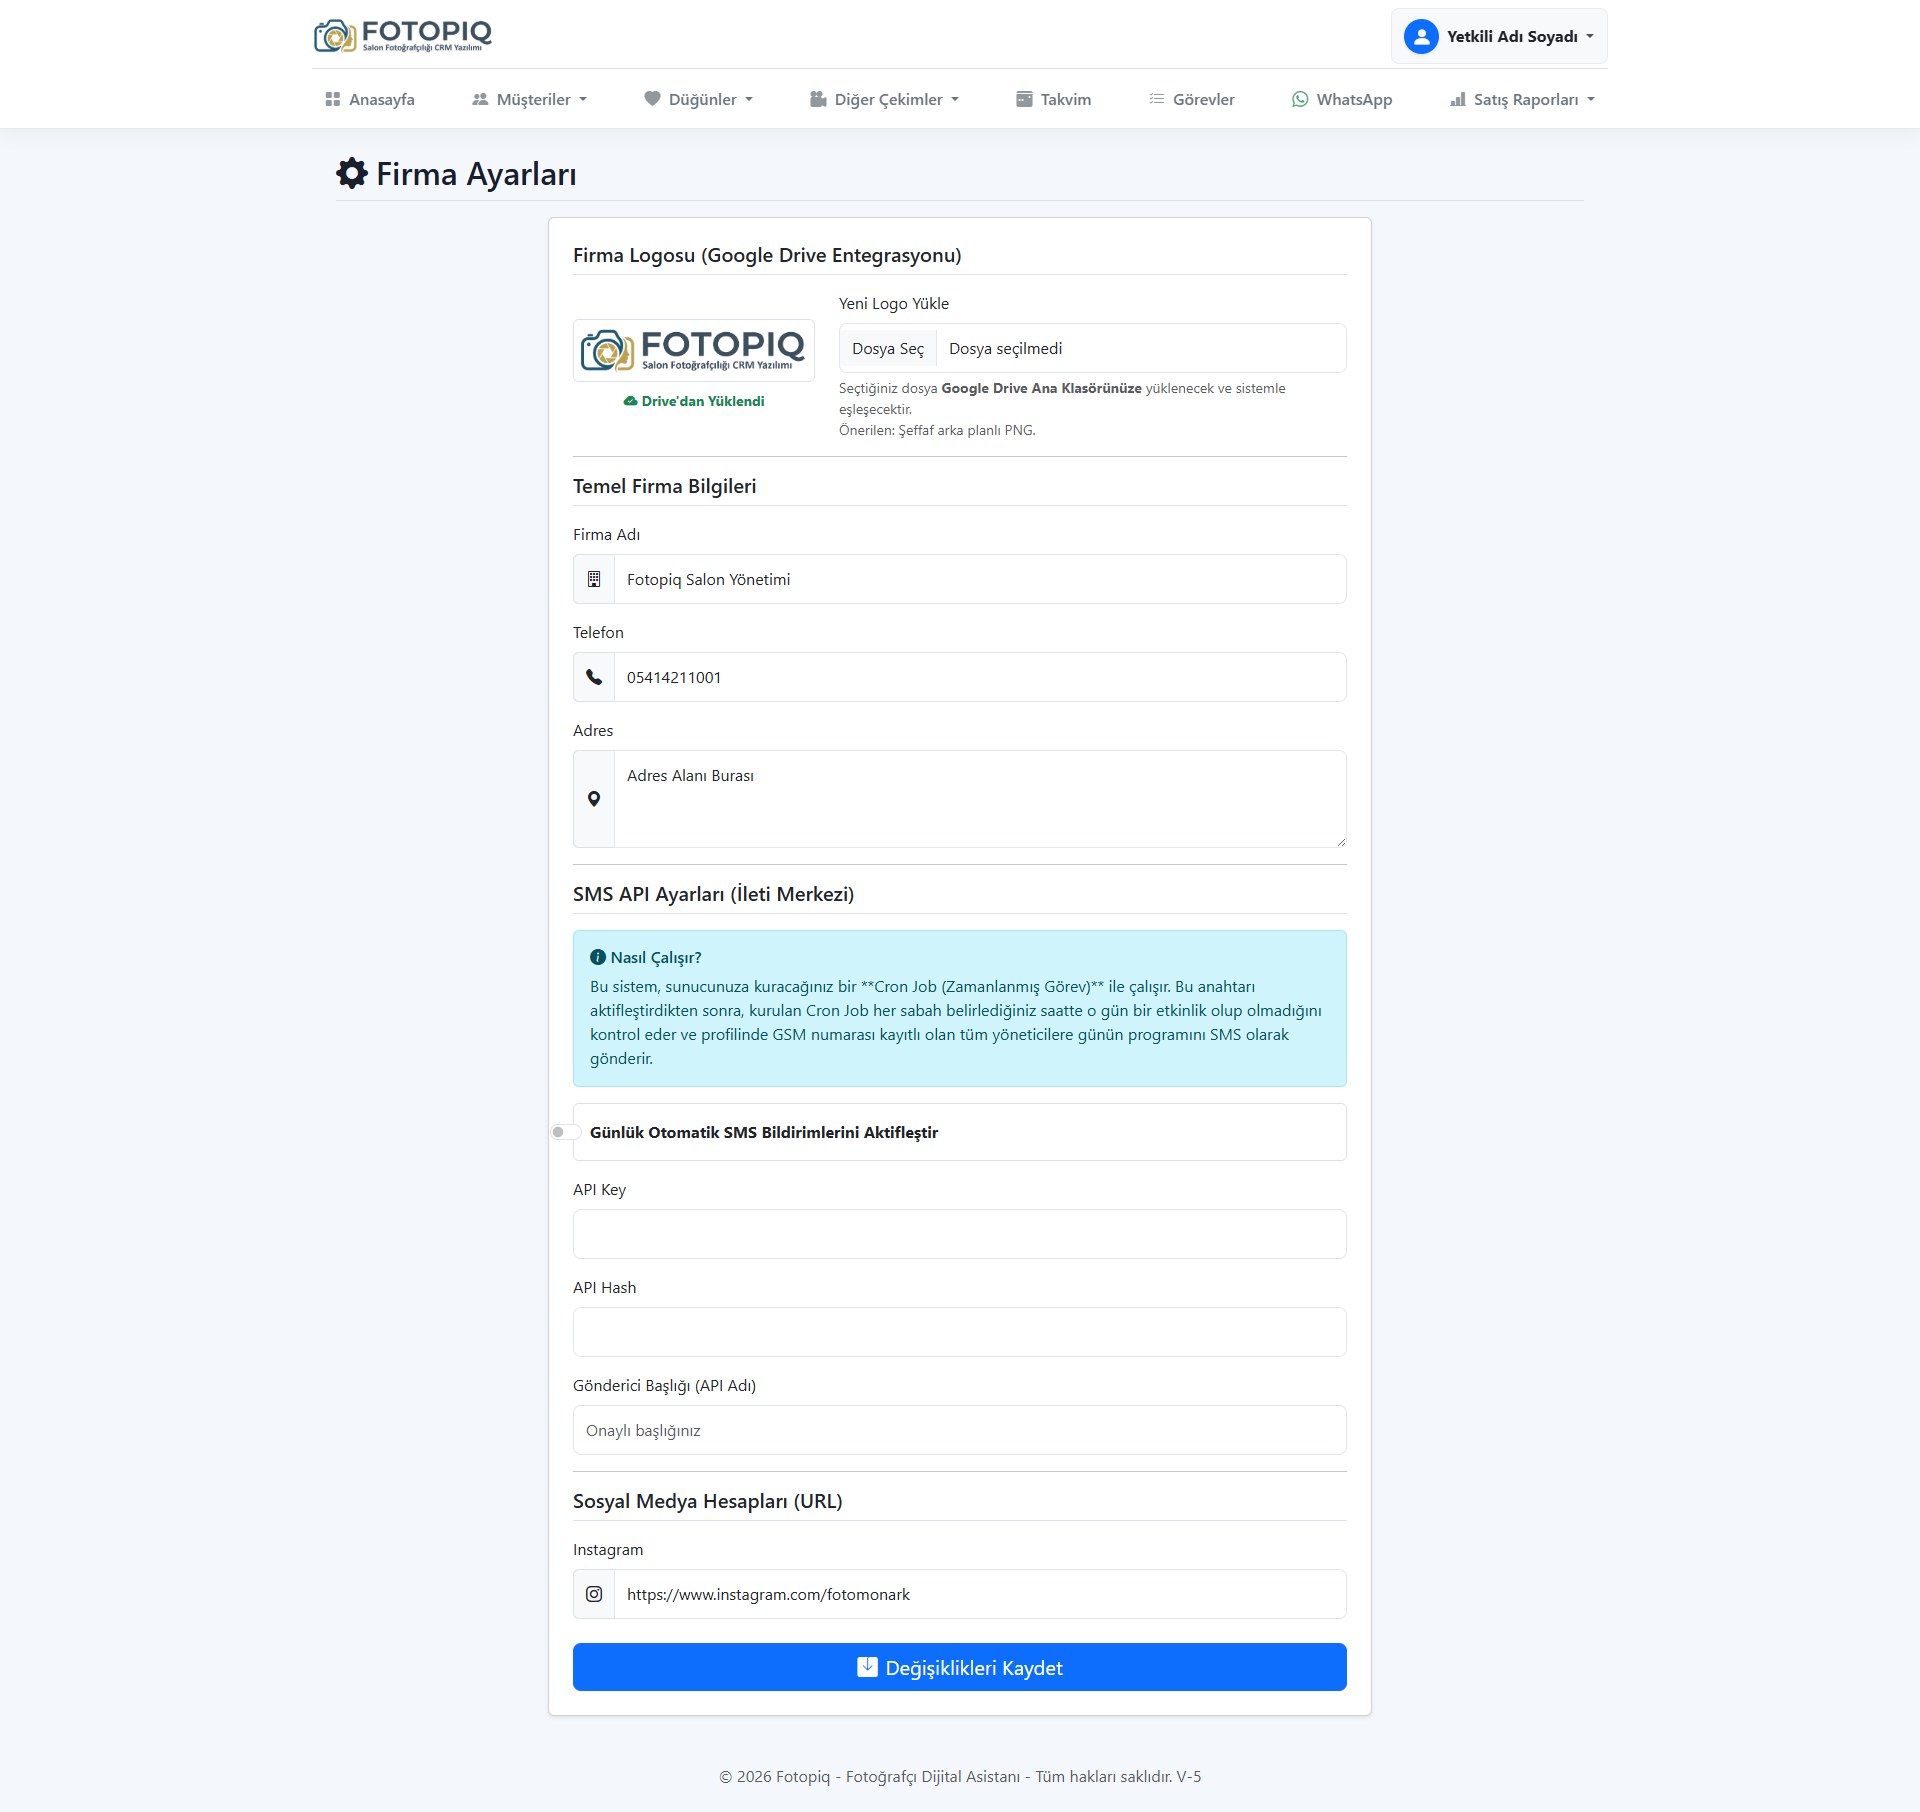This screenshot has height=1812, width=1920.
Task: Click the Instagram icon beside URL field
Action: [594, 1594]
